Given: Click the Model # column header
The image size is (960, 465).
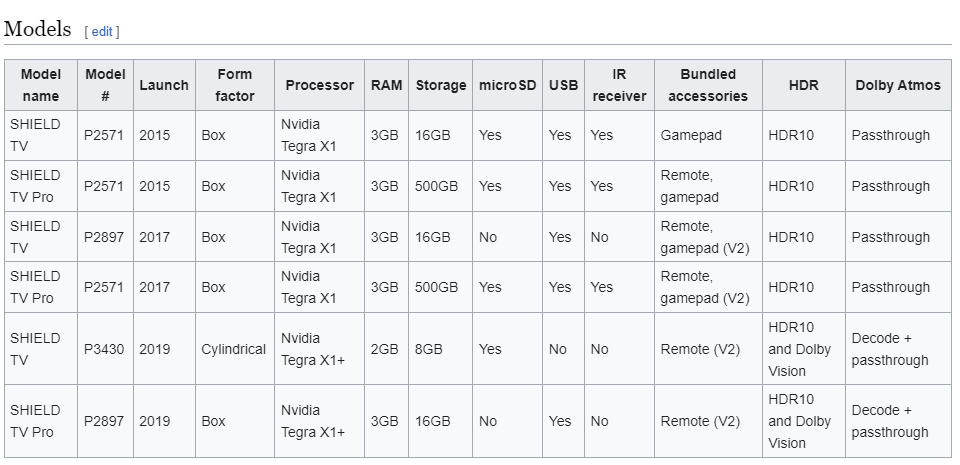Looking at the screenshot, I should [x=105, y=85].
